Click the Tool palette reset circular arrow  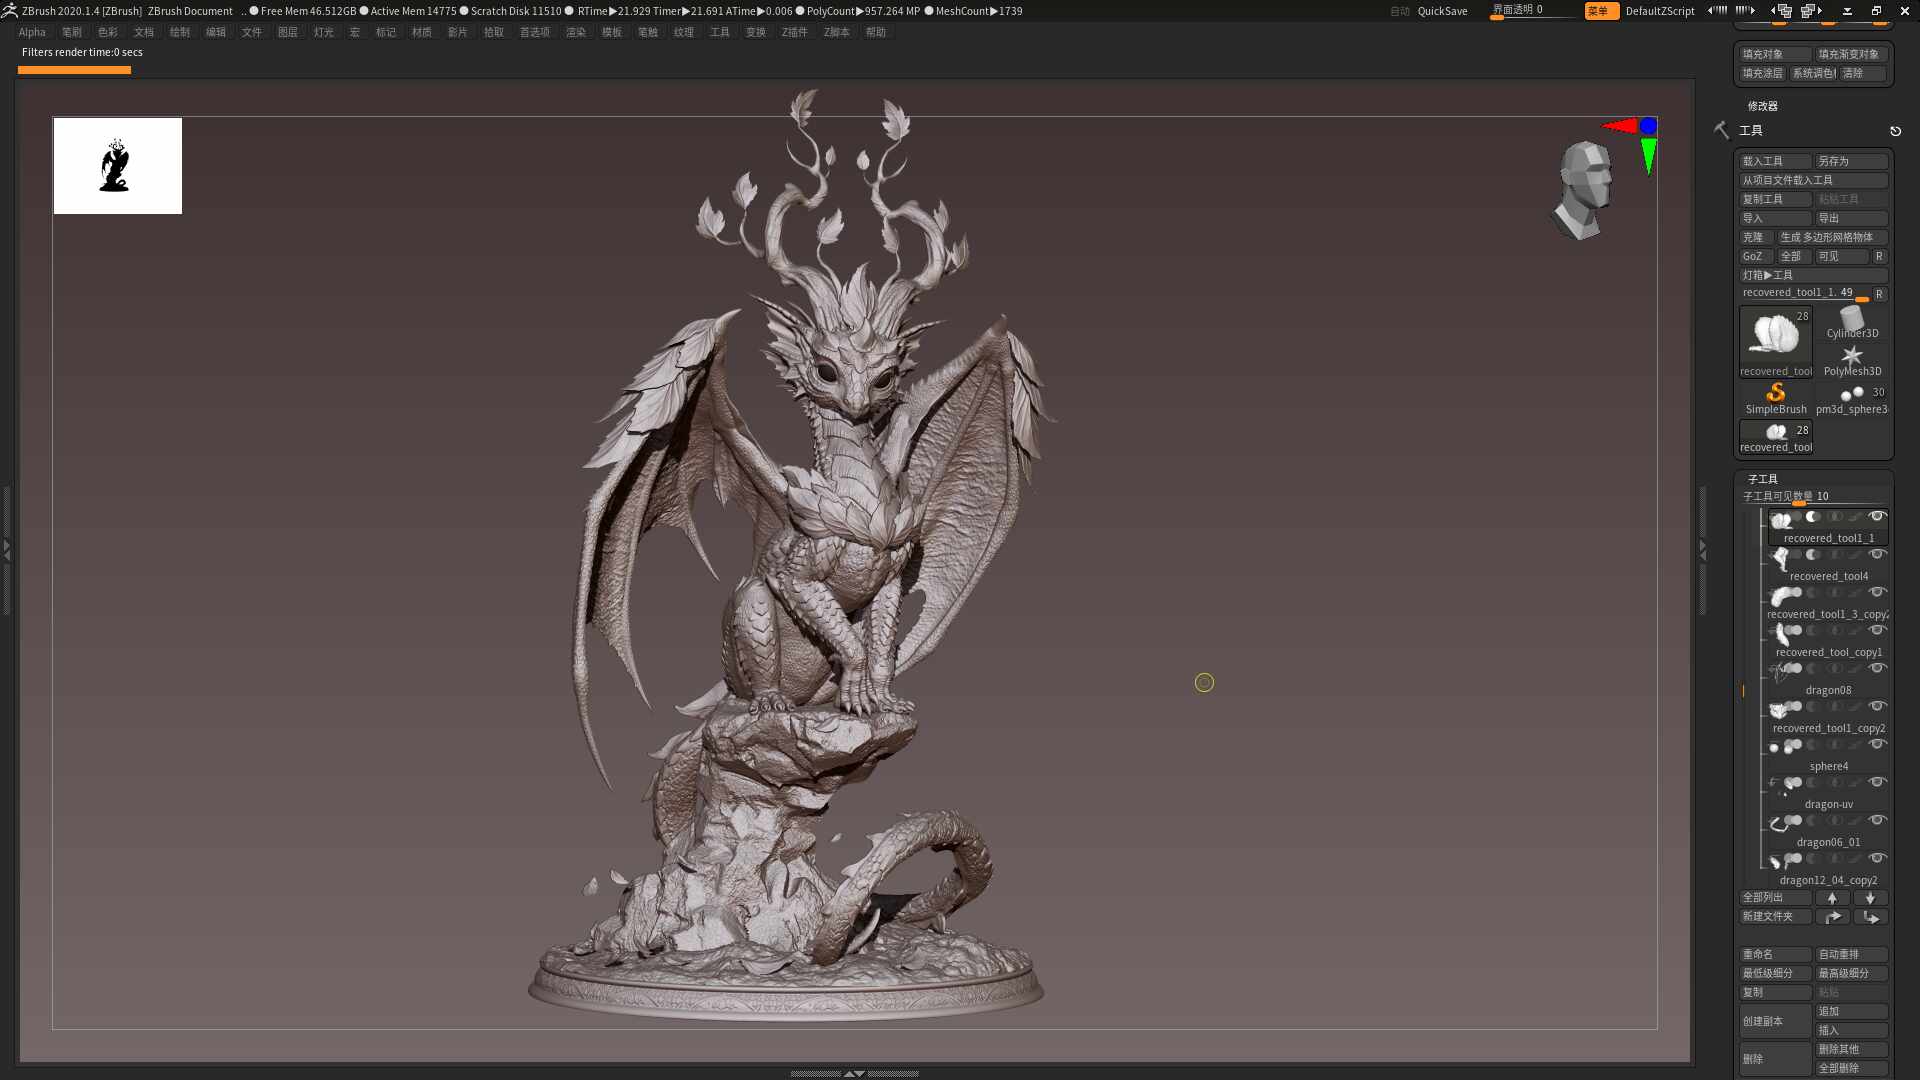(1895, 131)
